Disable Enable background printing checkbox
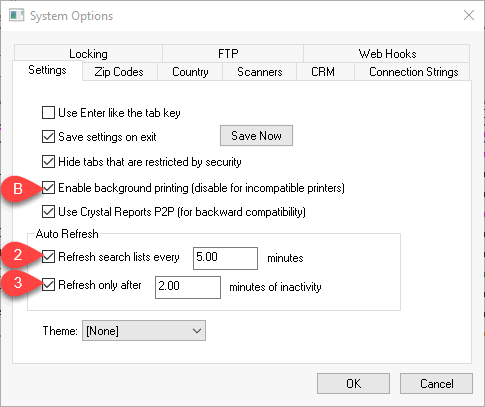Image resolution: width=485 pixels, height=407 pixels. pyautogui.click(x=48, y=188)
